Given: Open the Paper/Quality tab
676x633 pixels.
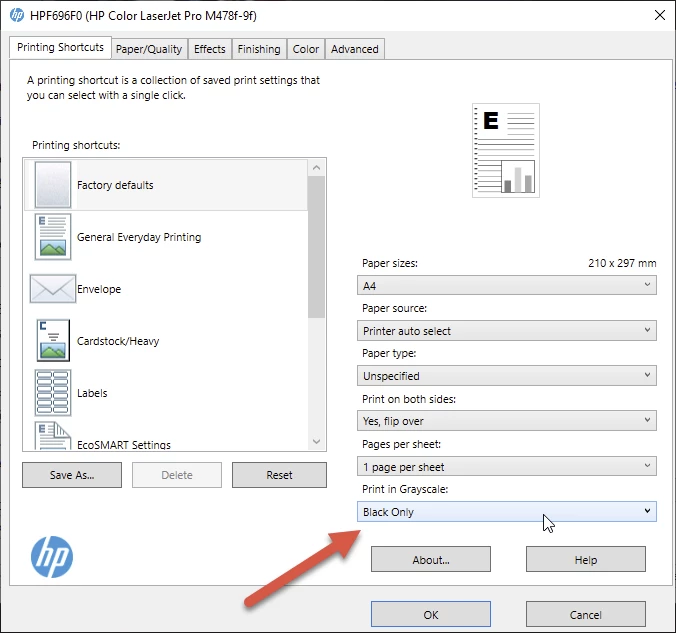Looking at the screenshot, I should coord(149,49).
